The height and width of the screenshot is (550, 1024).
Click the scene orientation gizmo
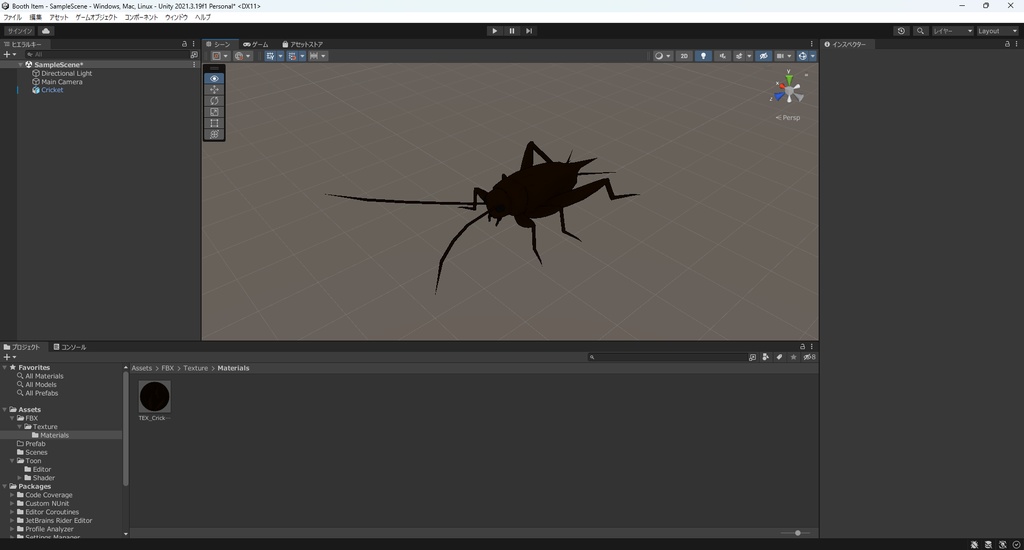[x=789, y=91]
